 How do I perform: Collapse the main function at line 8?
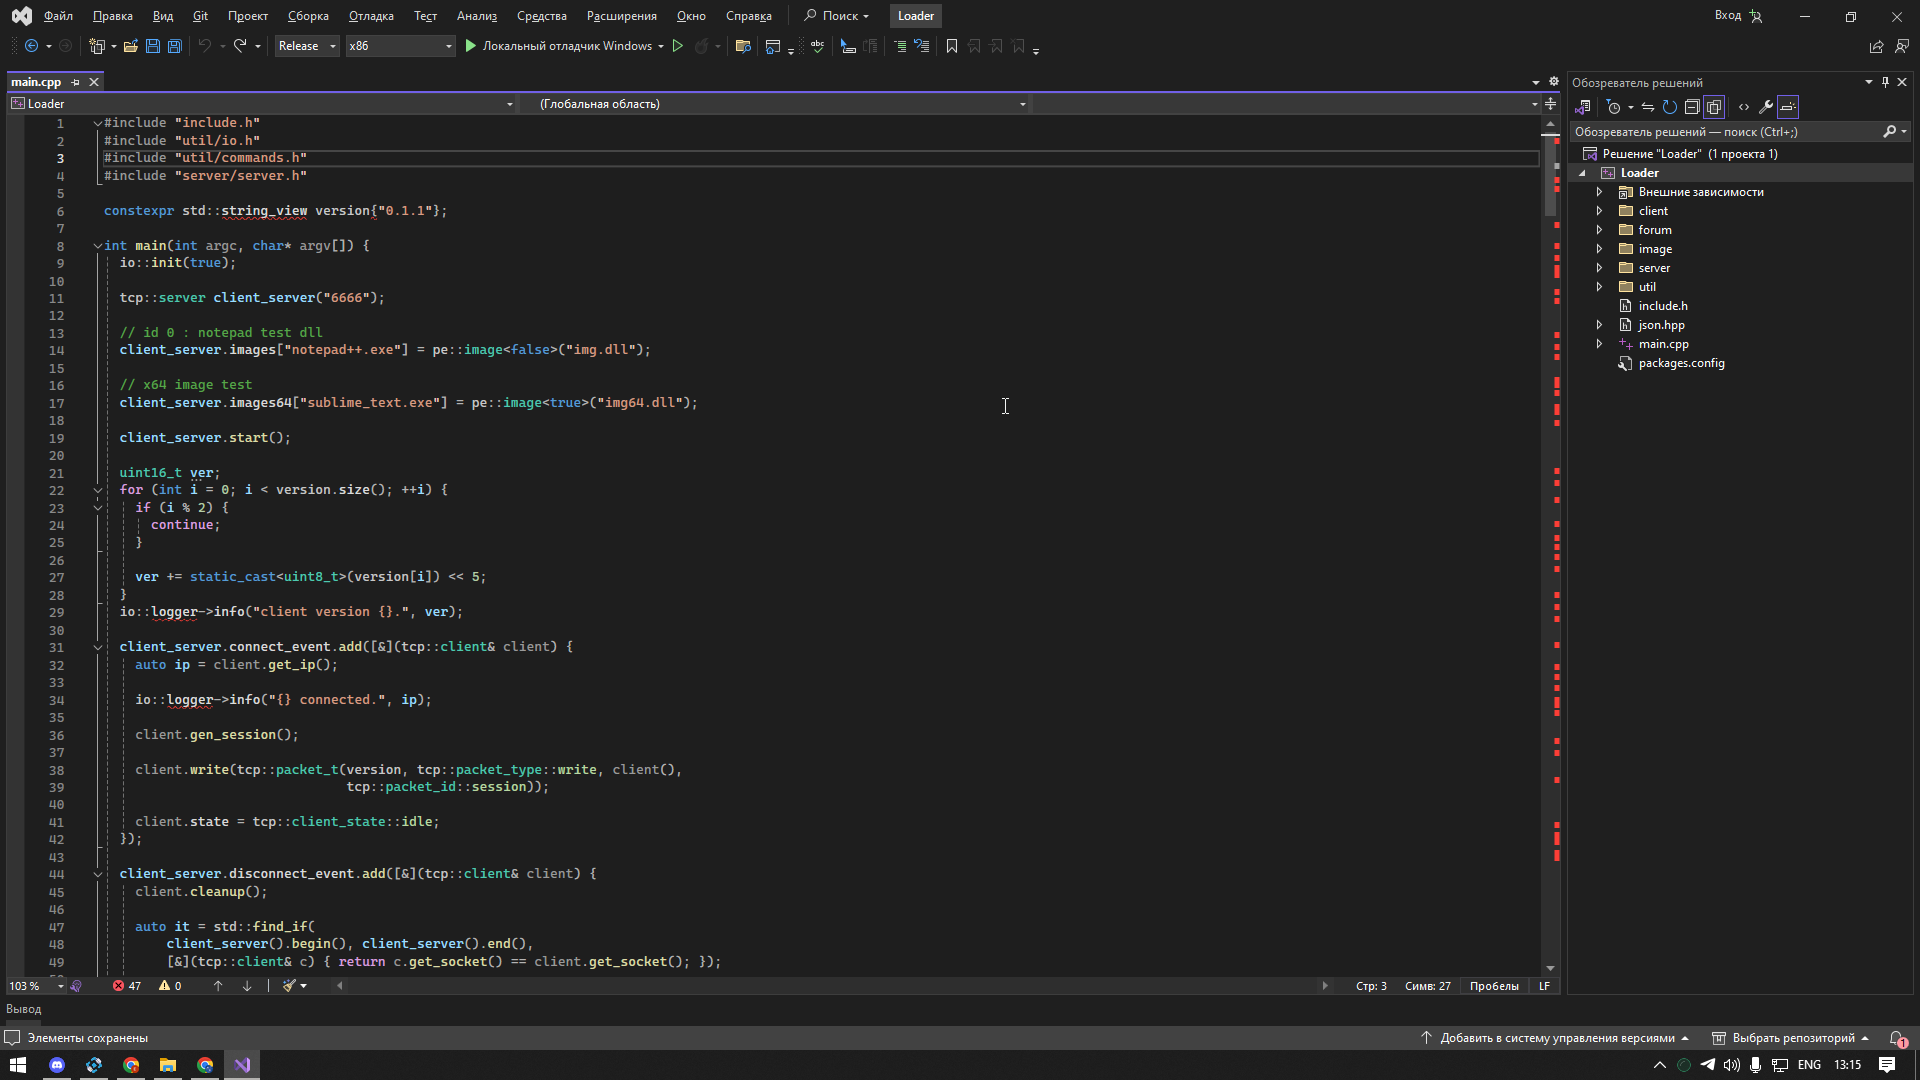click(x=98, y=246)
